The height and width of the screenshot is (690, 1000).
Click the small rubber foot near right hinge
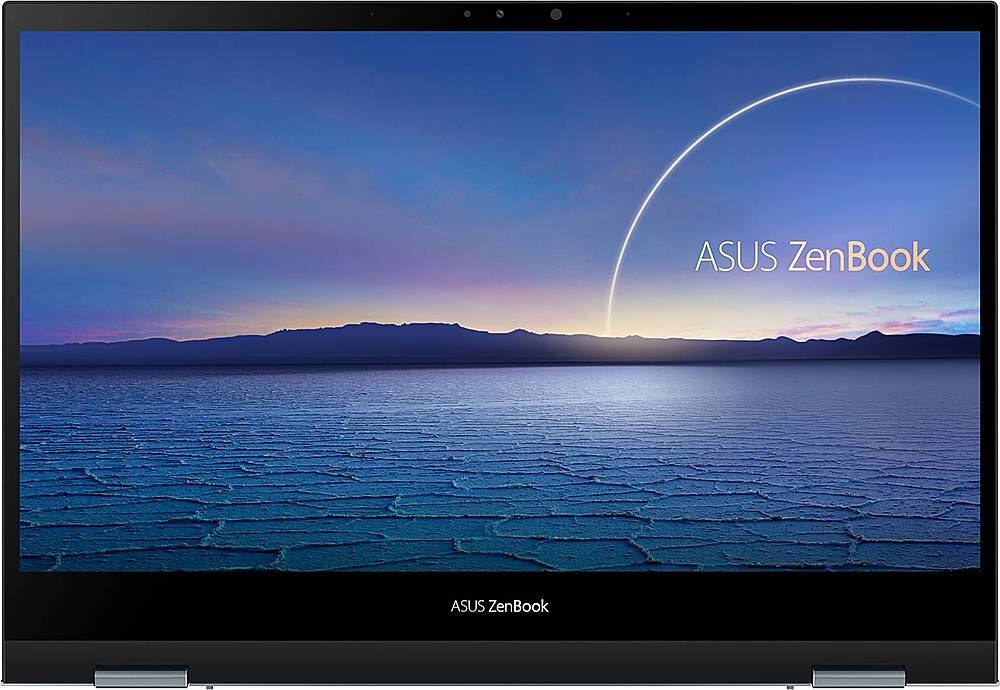pos(787,686)
